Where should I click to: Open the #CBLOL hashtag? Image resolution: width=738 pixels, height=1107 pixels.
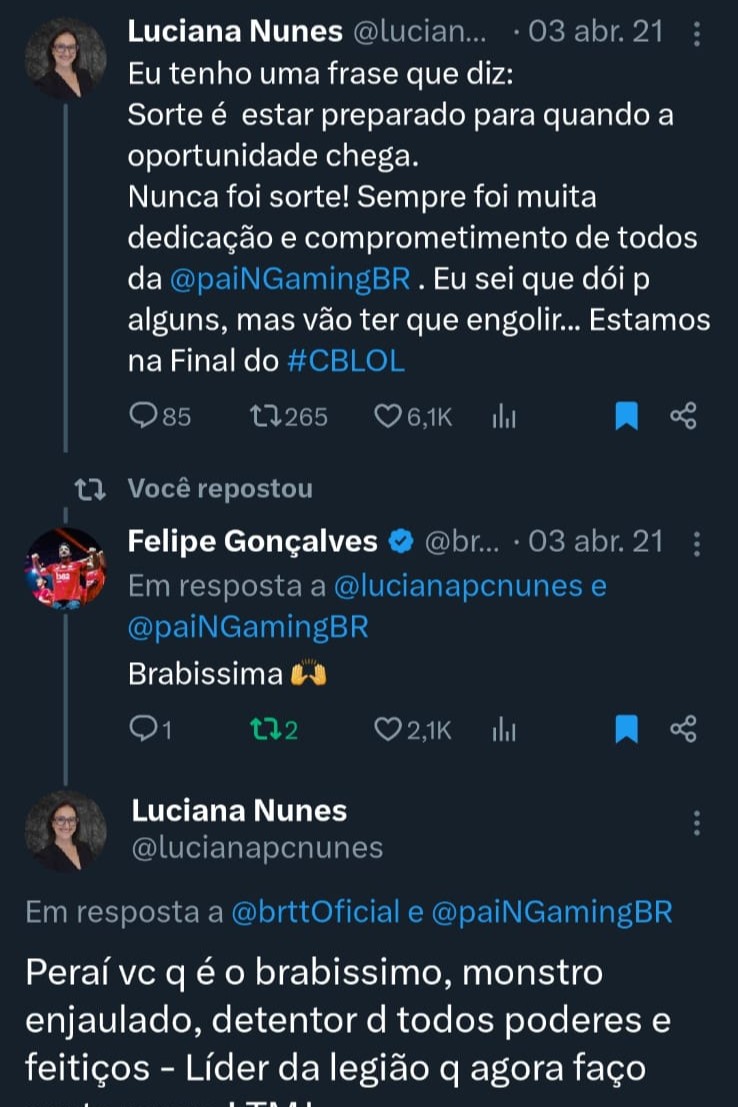345,362
